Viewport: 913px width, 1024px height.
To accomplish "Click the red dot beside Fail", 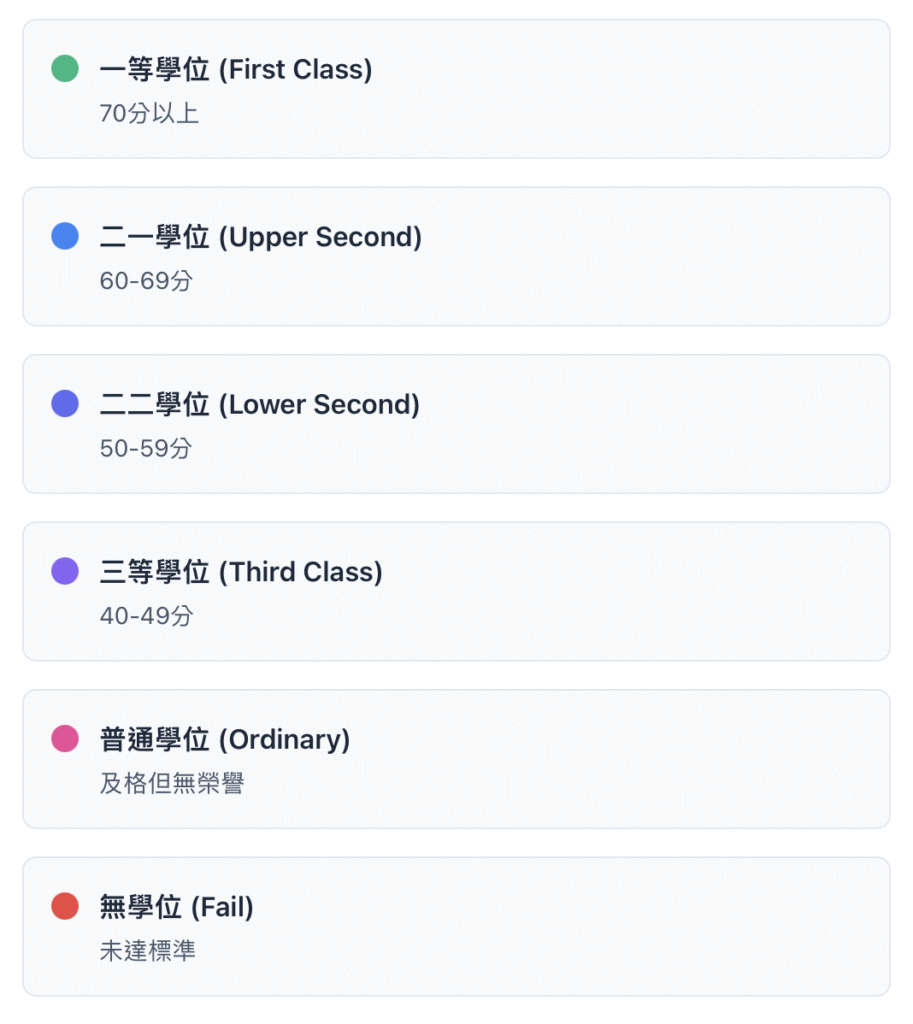I will [65, 907].
